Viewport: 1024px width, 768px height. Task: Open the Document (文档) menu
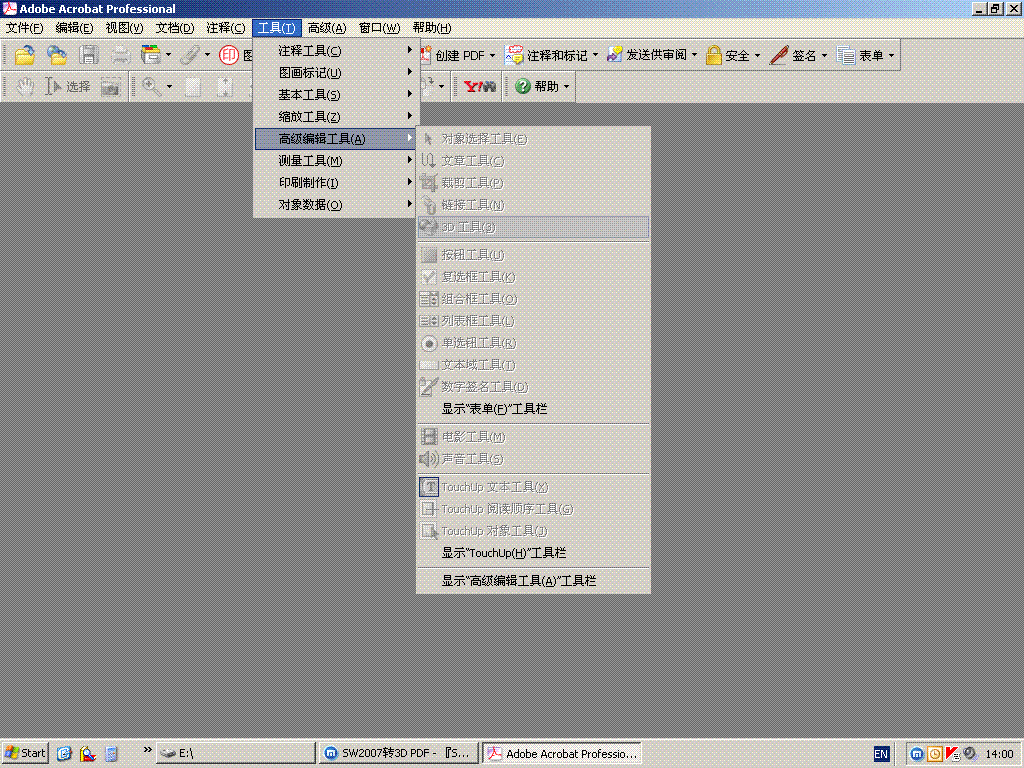[174, 27]
